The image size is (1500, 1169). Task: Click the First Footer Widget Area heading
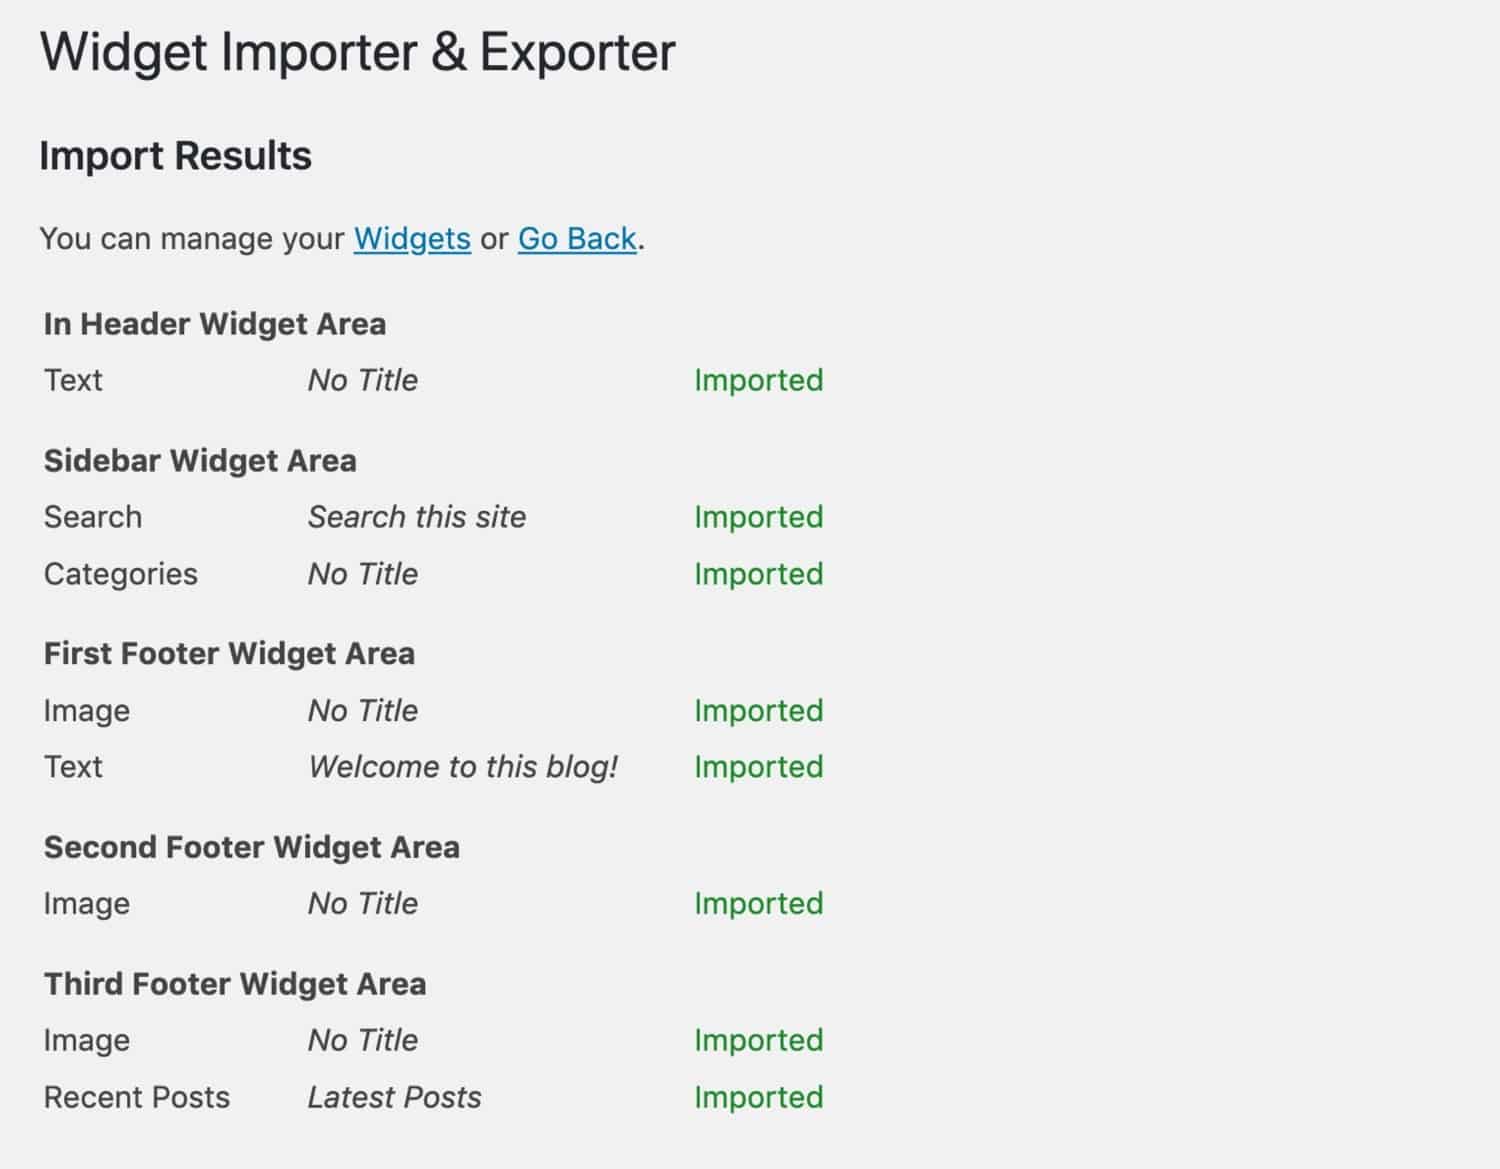point(229,653)
